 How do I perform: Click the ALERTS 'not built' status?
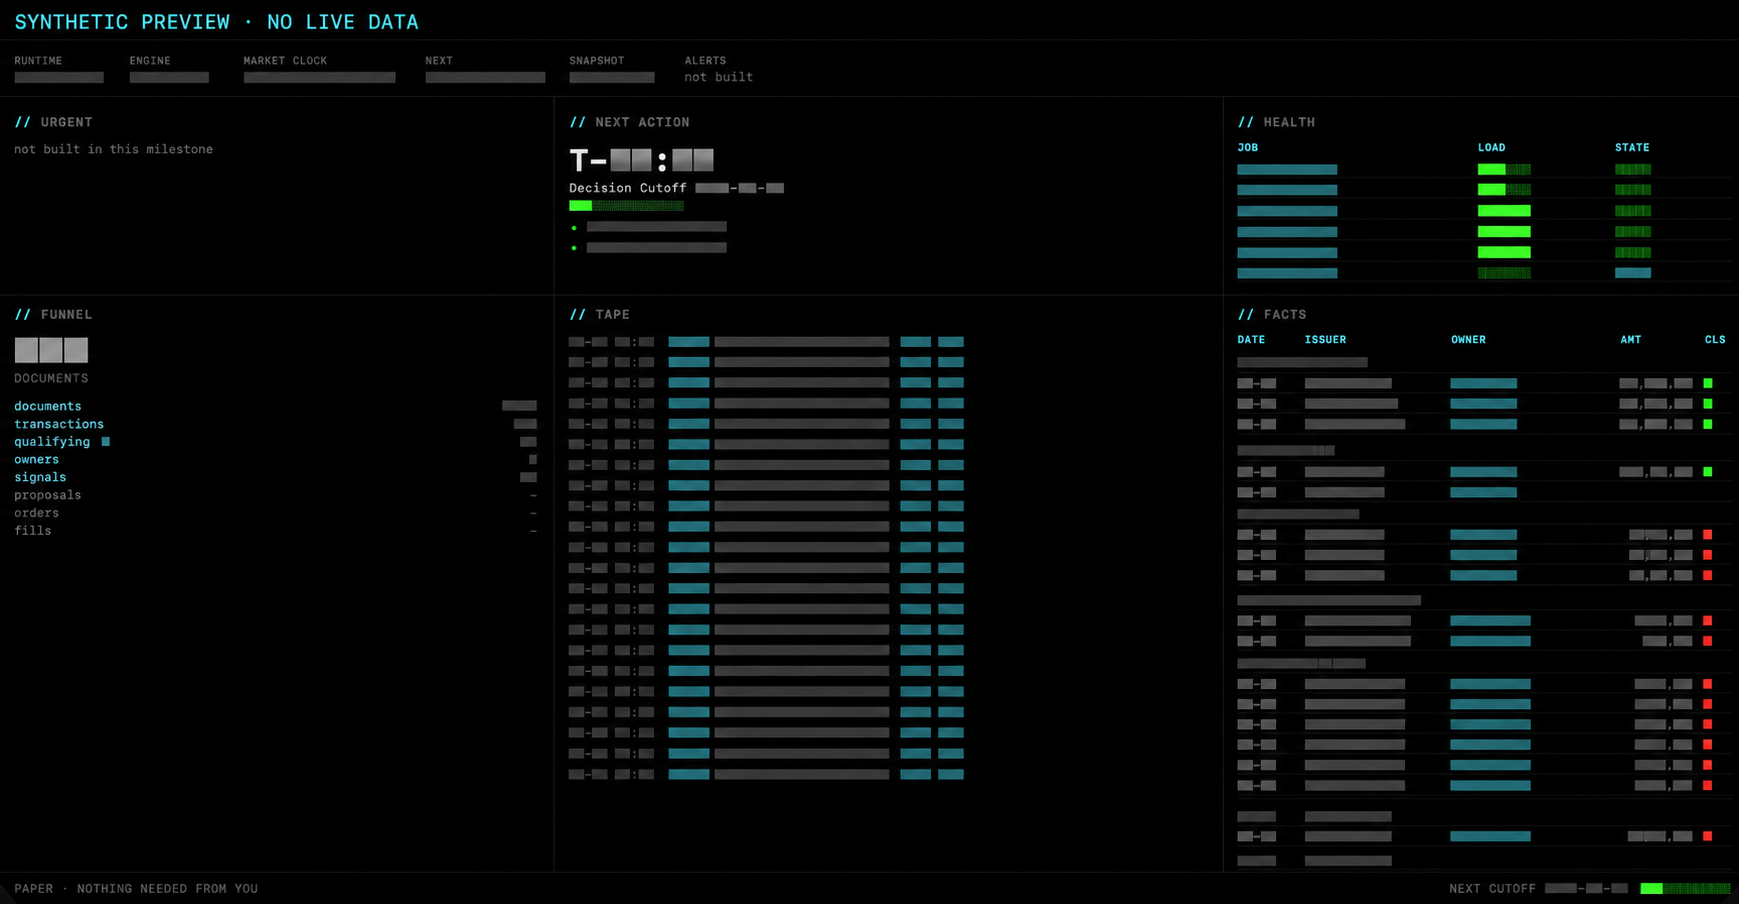pos(718,77)
